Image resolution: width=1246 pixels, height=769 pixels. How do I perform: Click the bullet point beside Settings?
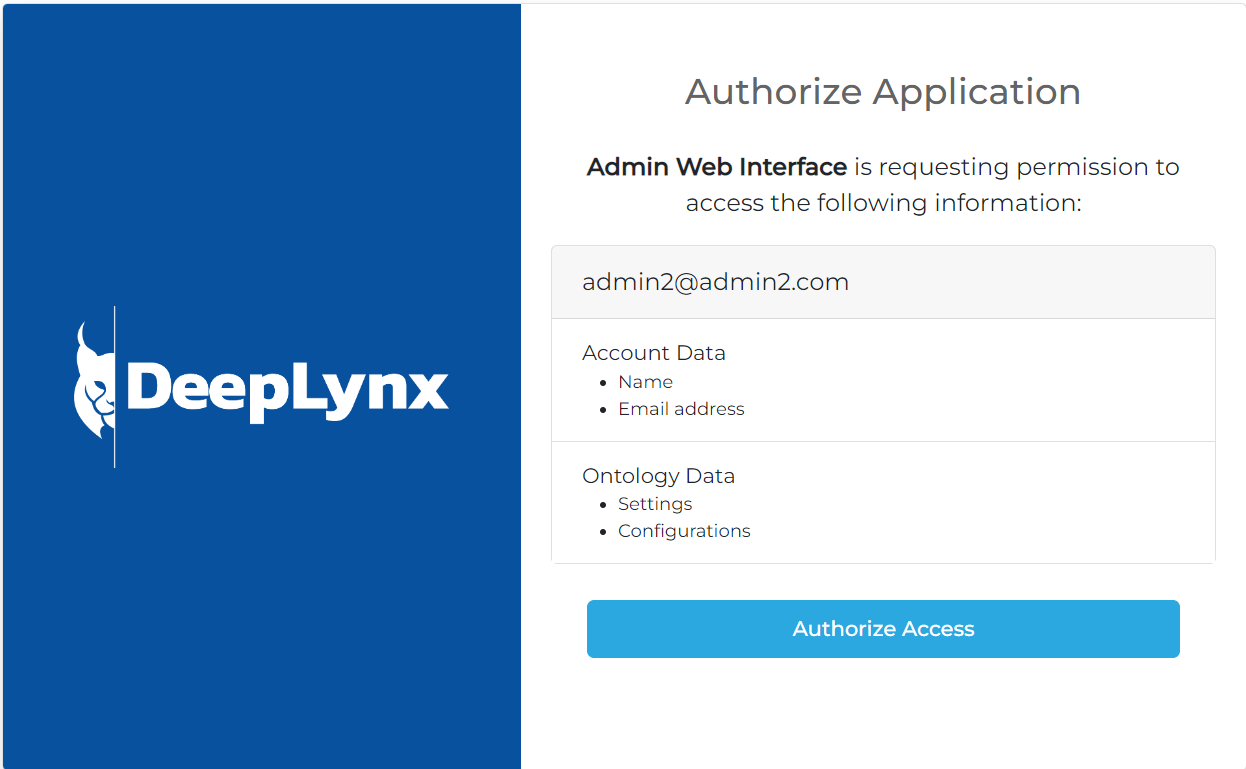click(x=603, y=505)
